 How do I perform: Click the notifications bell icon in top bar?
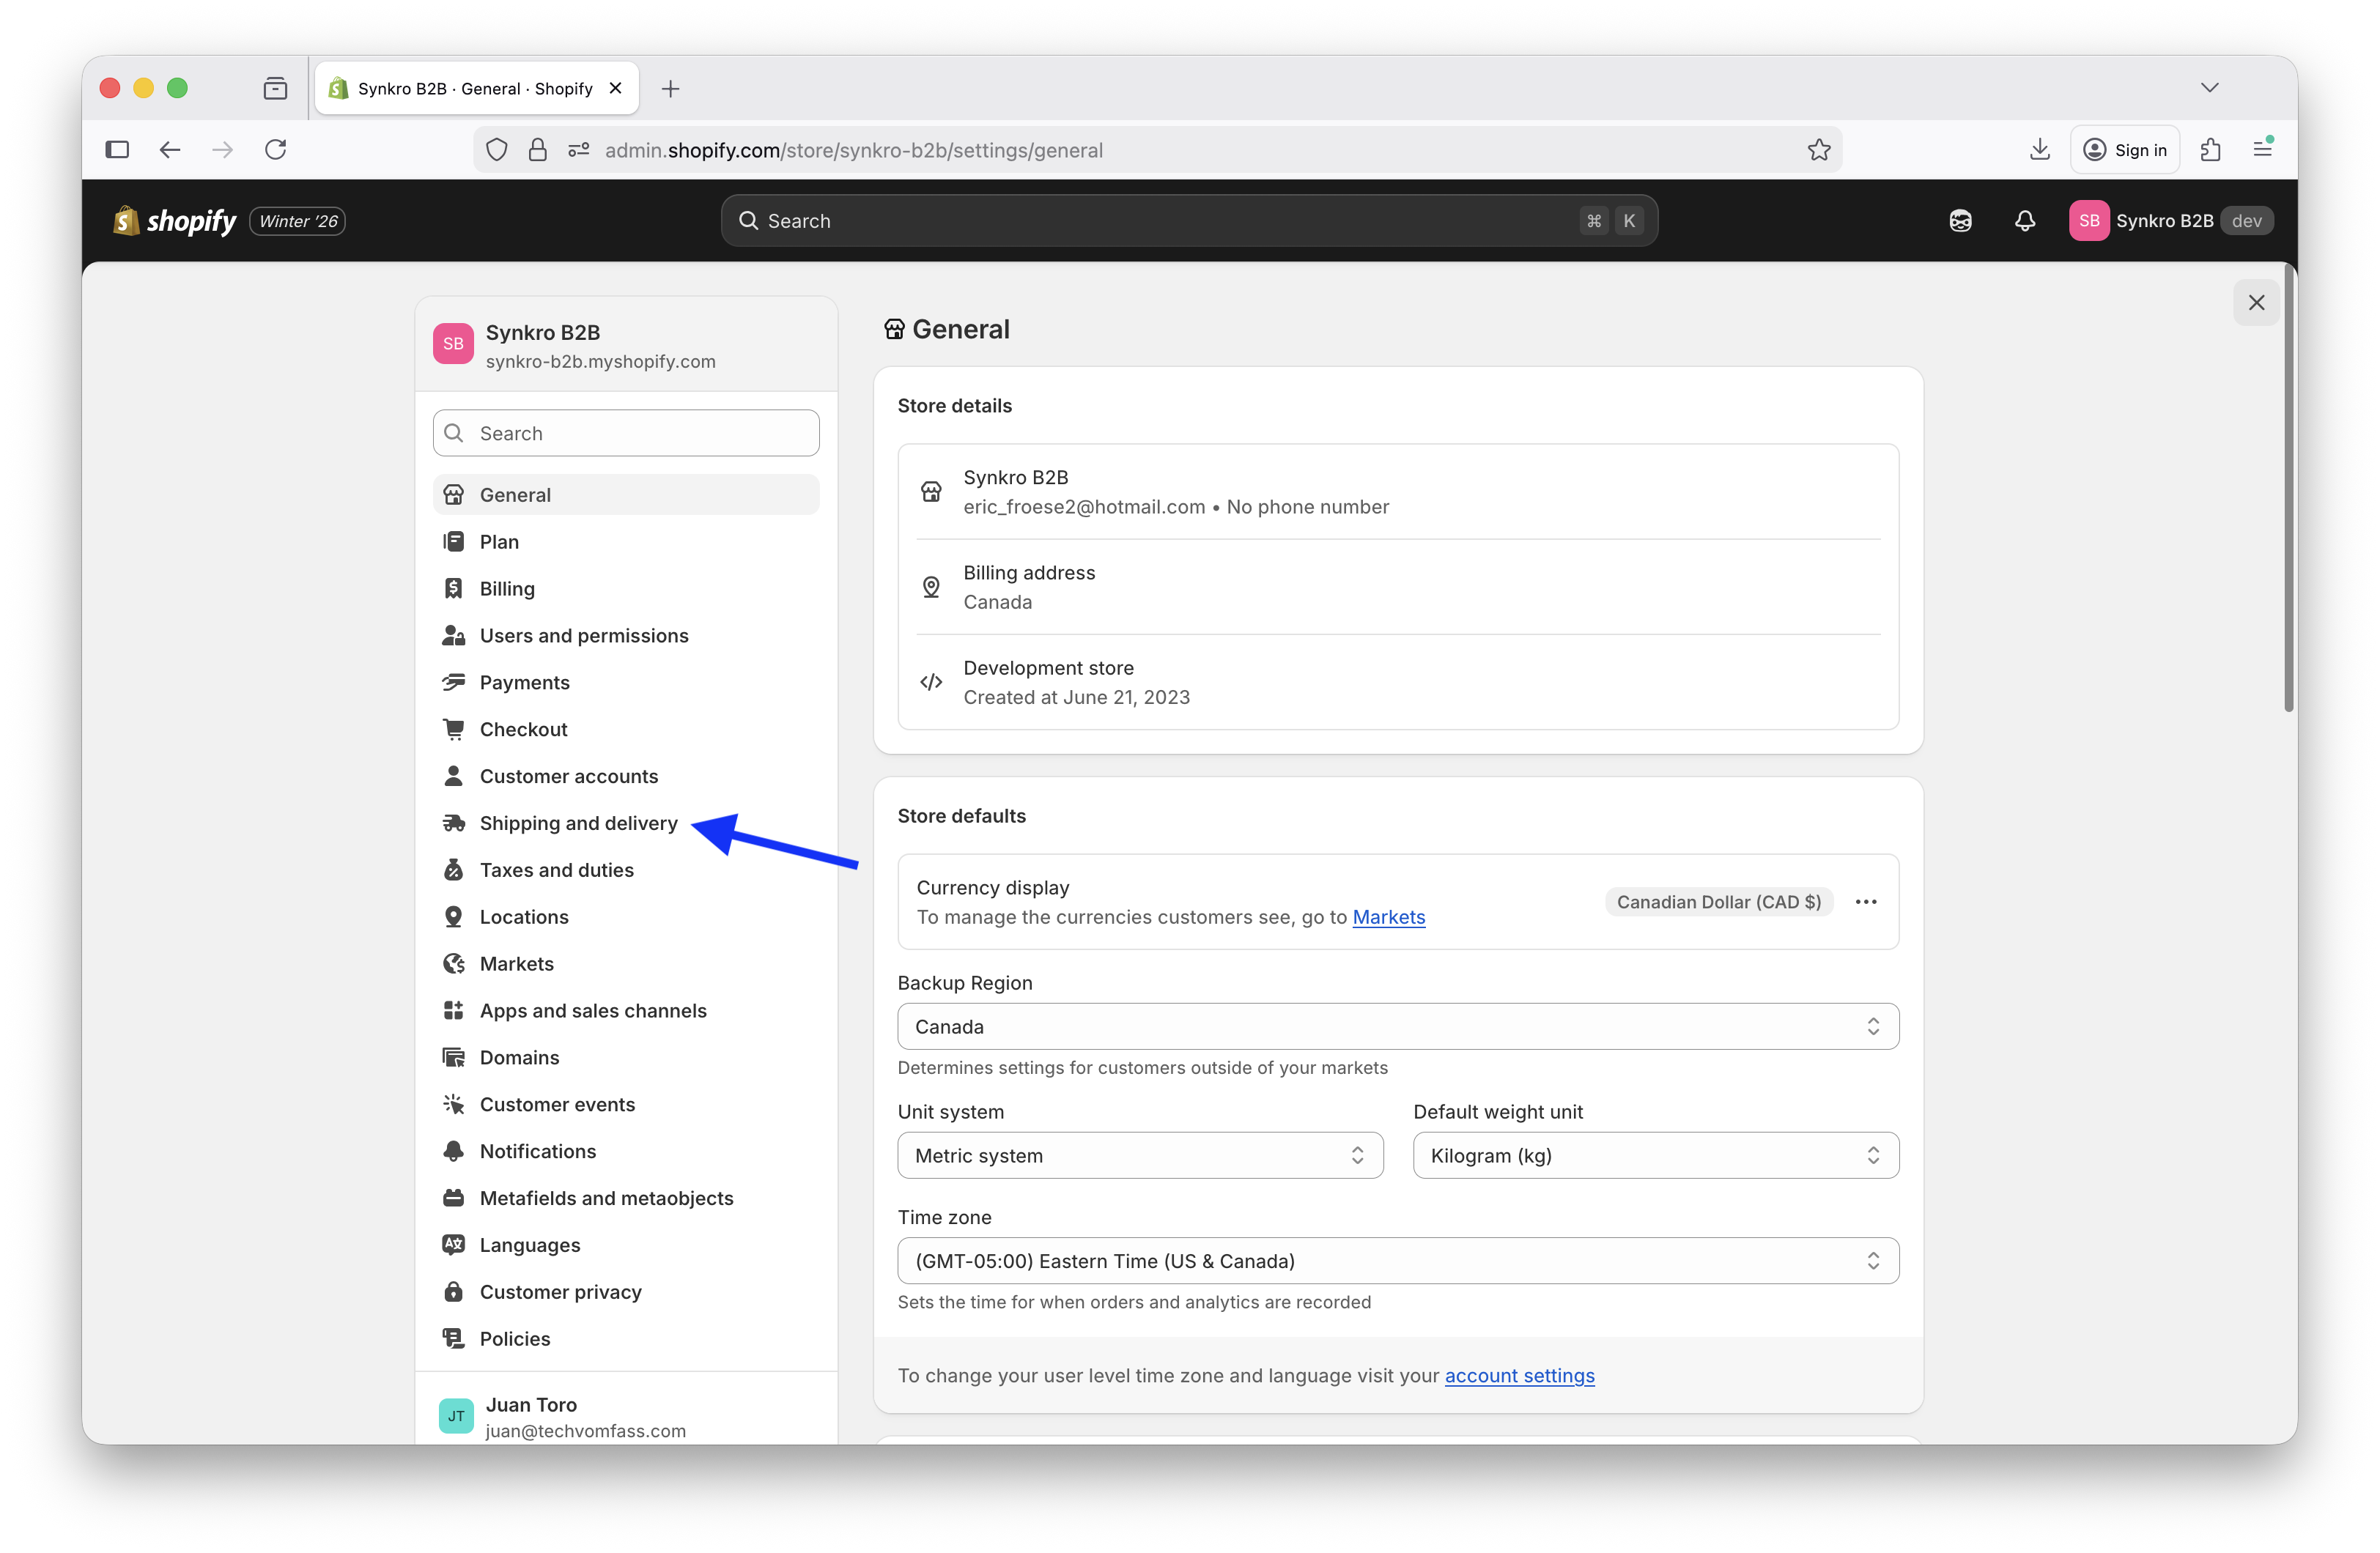pyautogui.click(x=2024, y=221)
